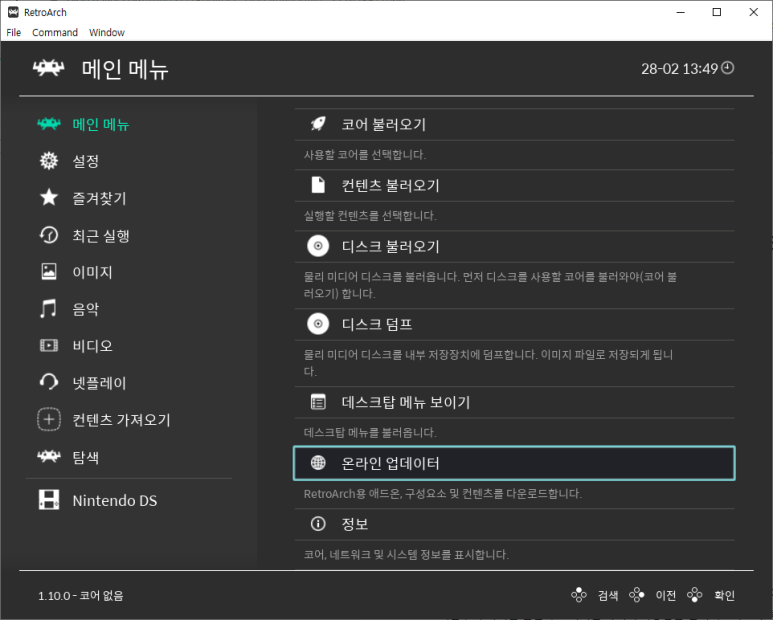The width and height of the screenshot is (773, 620).
Task: Open the 이미지 section label
Action: coord(93,272)
